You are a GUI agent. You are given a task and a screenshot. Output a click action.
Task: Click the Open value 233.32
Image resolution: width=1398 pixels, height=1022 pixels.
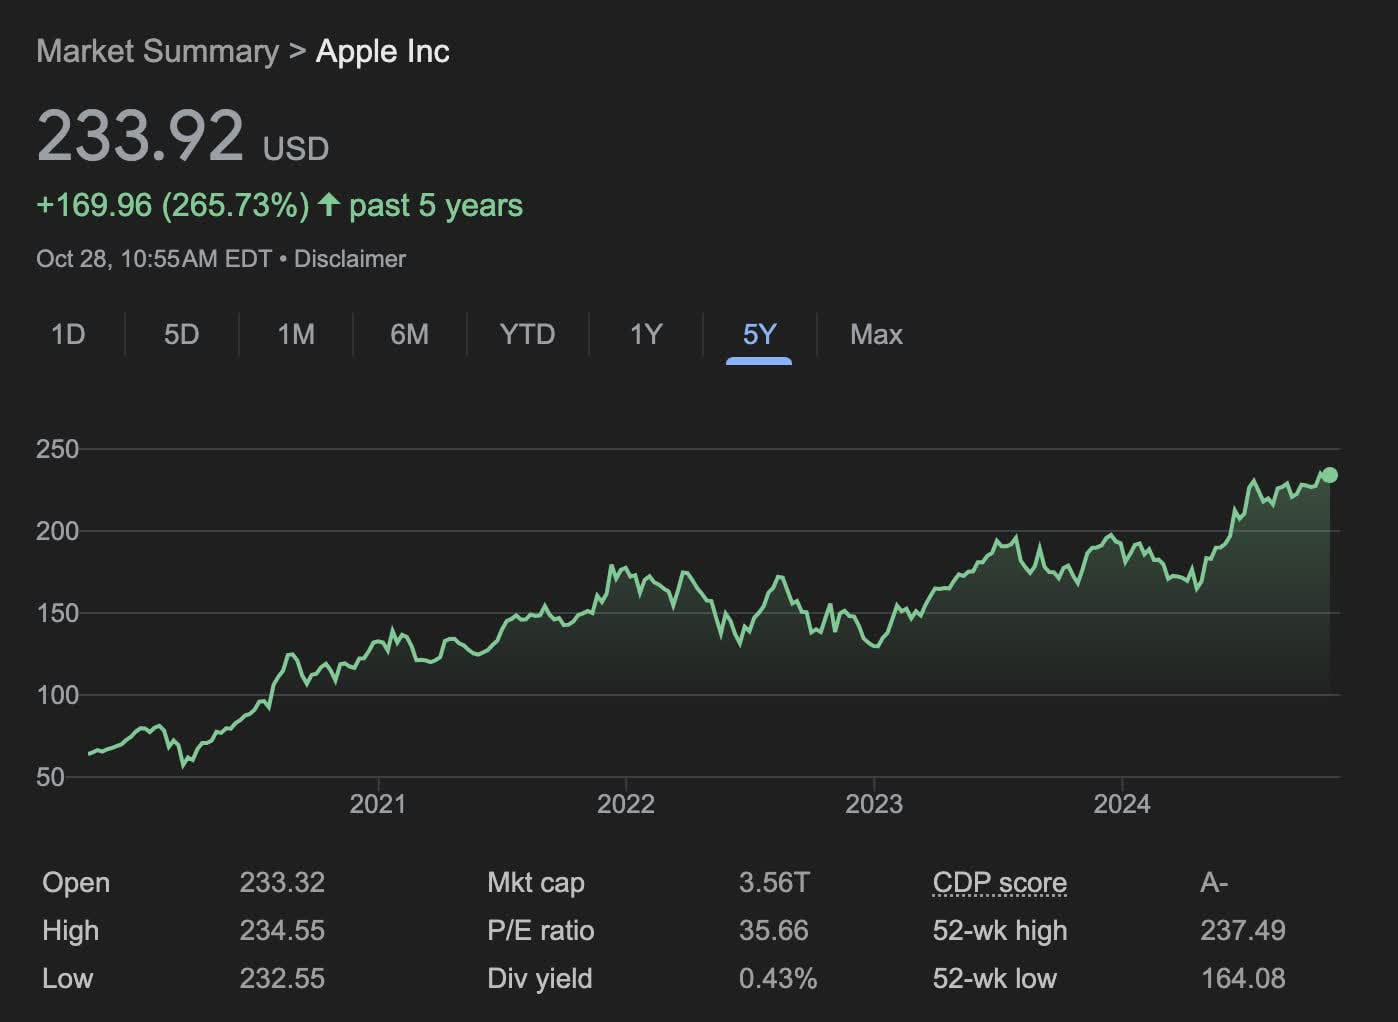coord(282,883)
